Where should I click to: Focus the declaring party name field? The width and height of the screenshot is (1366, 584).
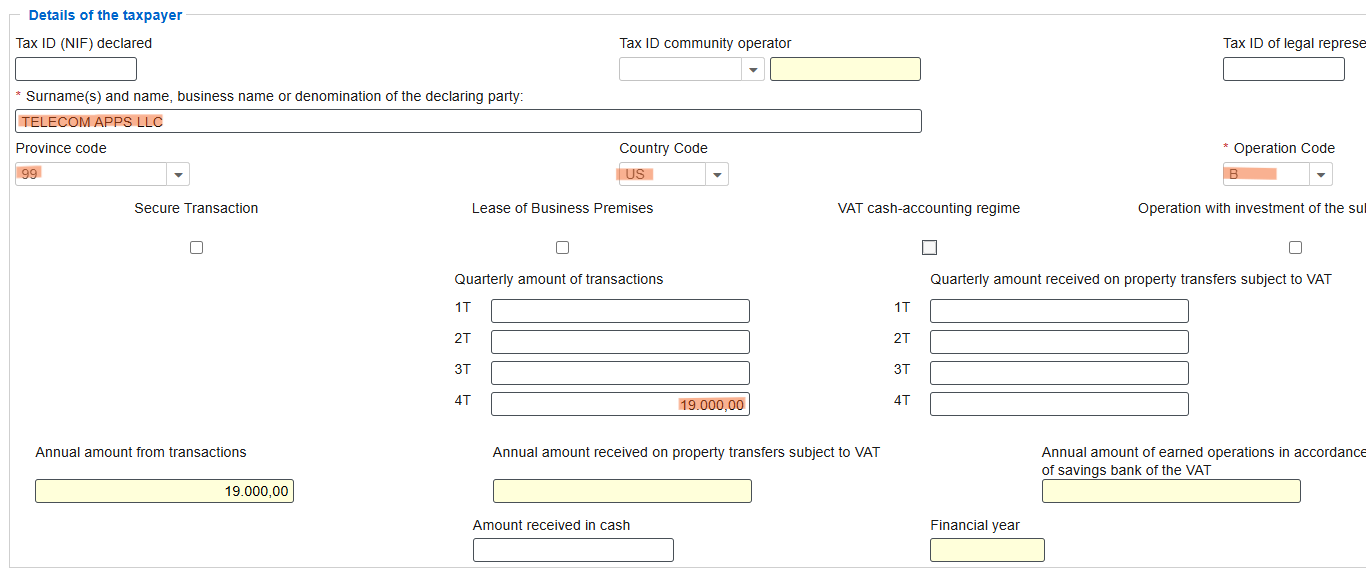click(x=468, y=122)
